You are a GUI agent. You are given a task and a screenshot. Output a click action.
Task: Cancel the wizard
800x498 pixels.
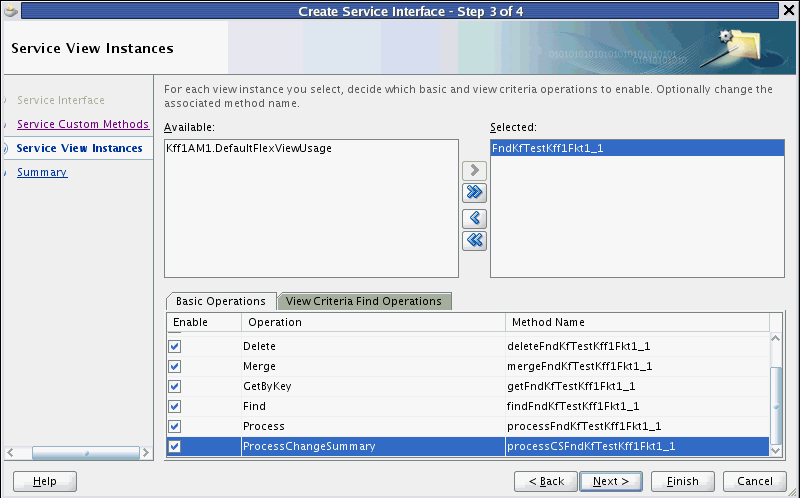tap(755, 481)
